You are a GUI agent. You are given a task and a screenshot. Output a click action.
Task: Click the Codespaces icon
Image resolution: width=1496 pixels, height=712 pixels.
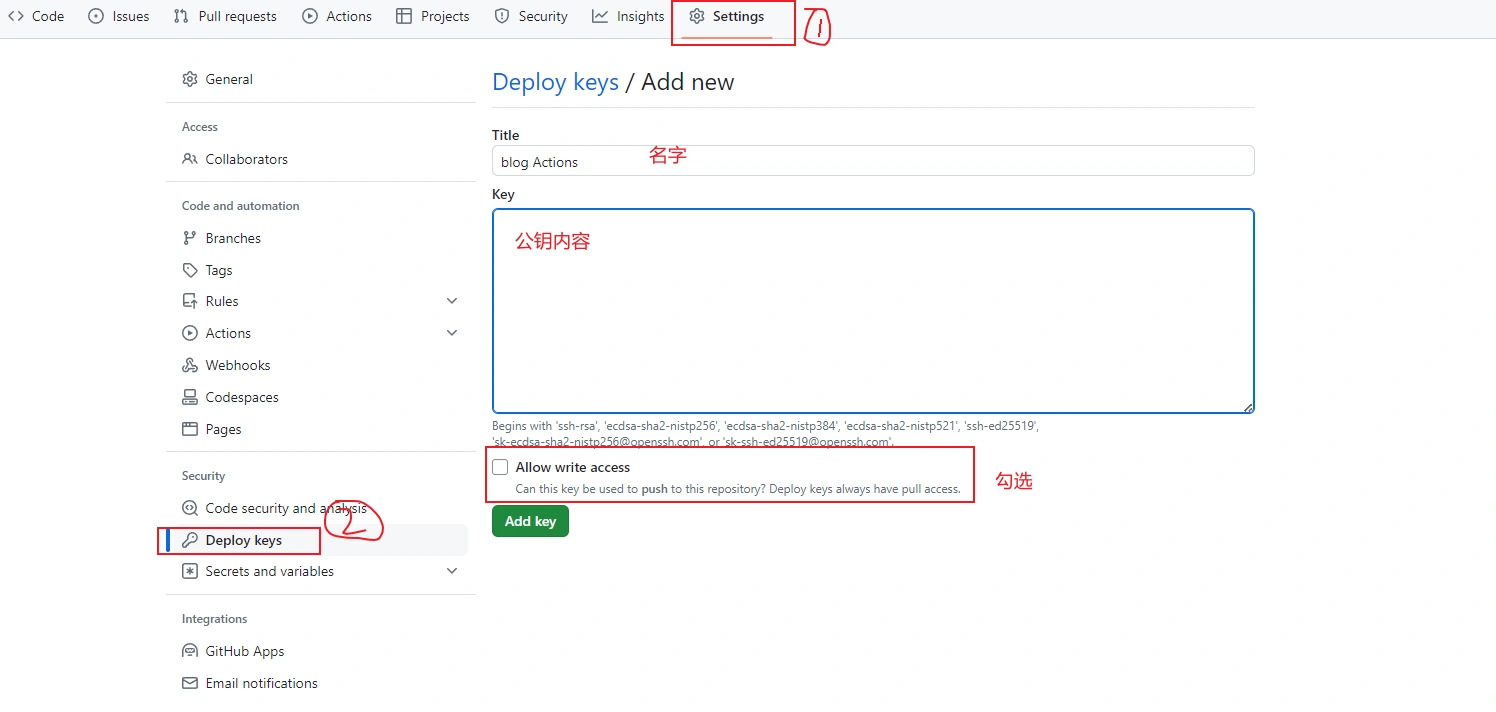[x=190, y=397]
